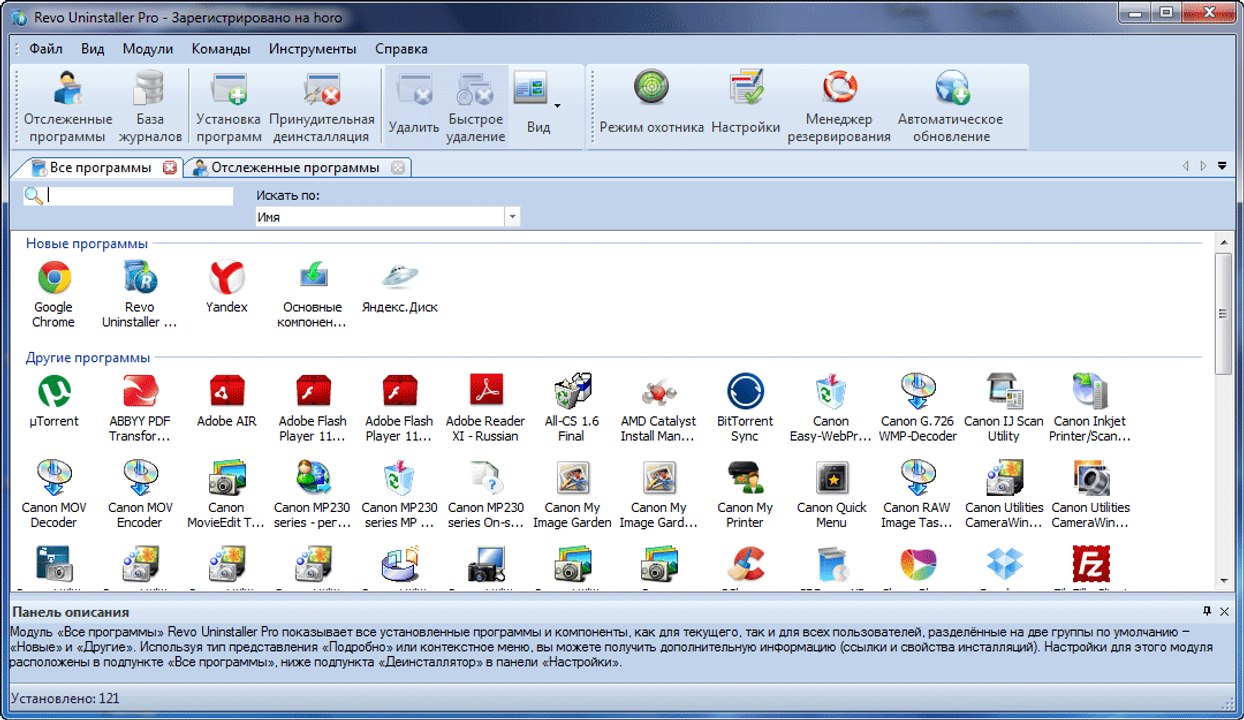Click the vertical scrollbar thumb

point(1223,313)
